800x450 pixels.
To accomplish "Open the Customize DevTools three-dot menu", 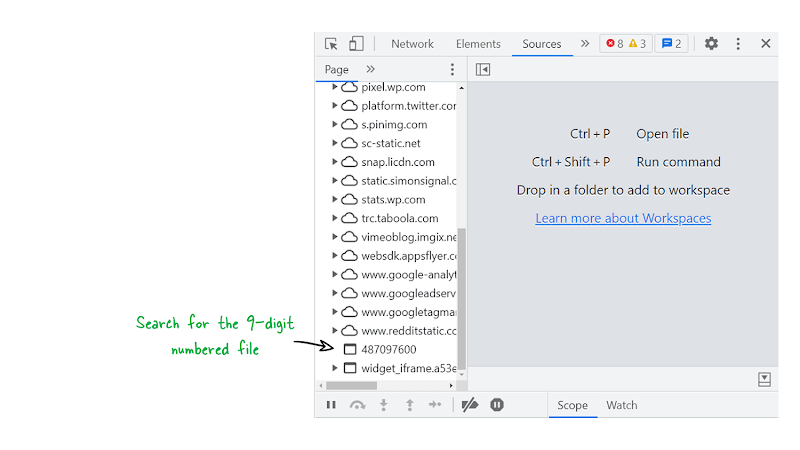I will pyautogui.click(x=738, y=44).
